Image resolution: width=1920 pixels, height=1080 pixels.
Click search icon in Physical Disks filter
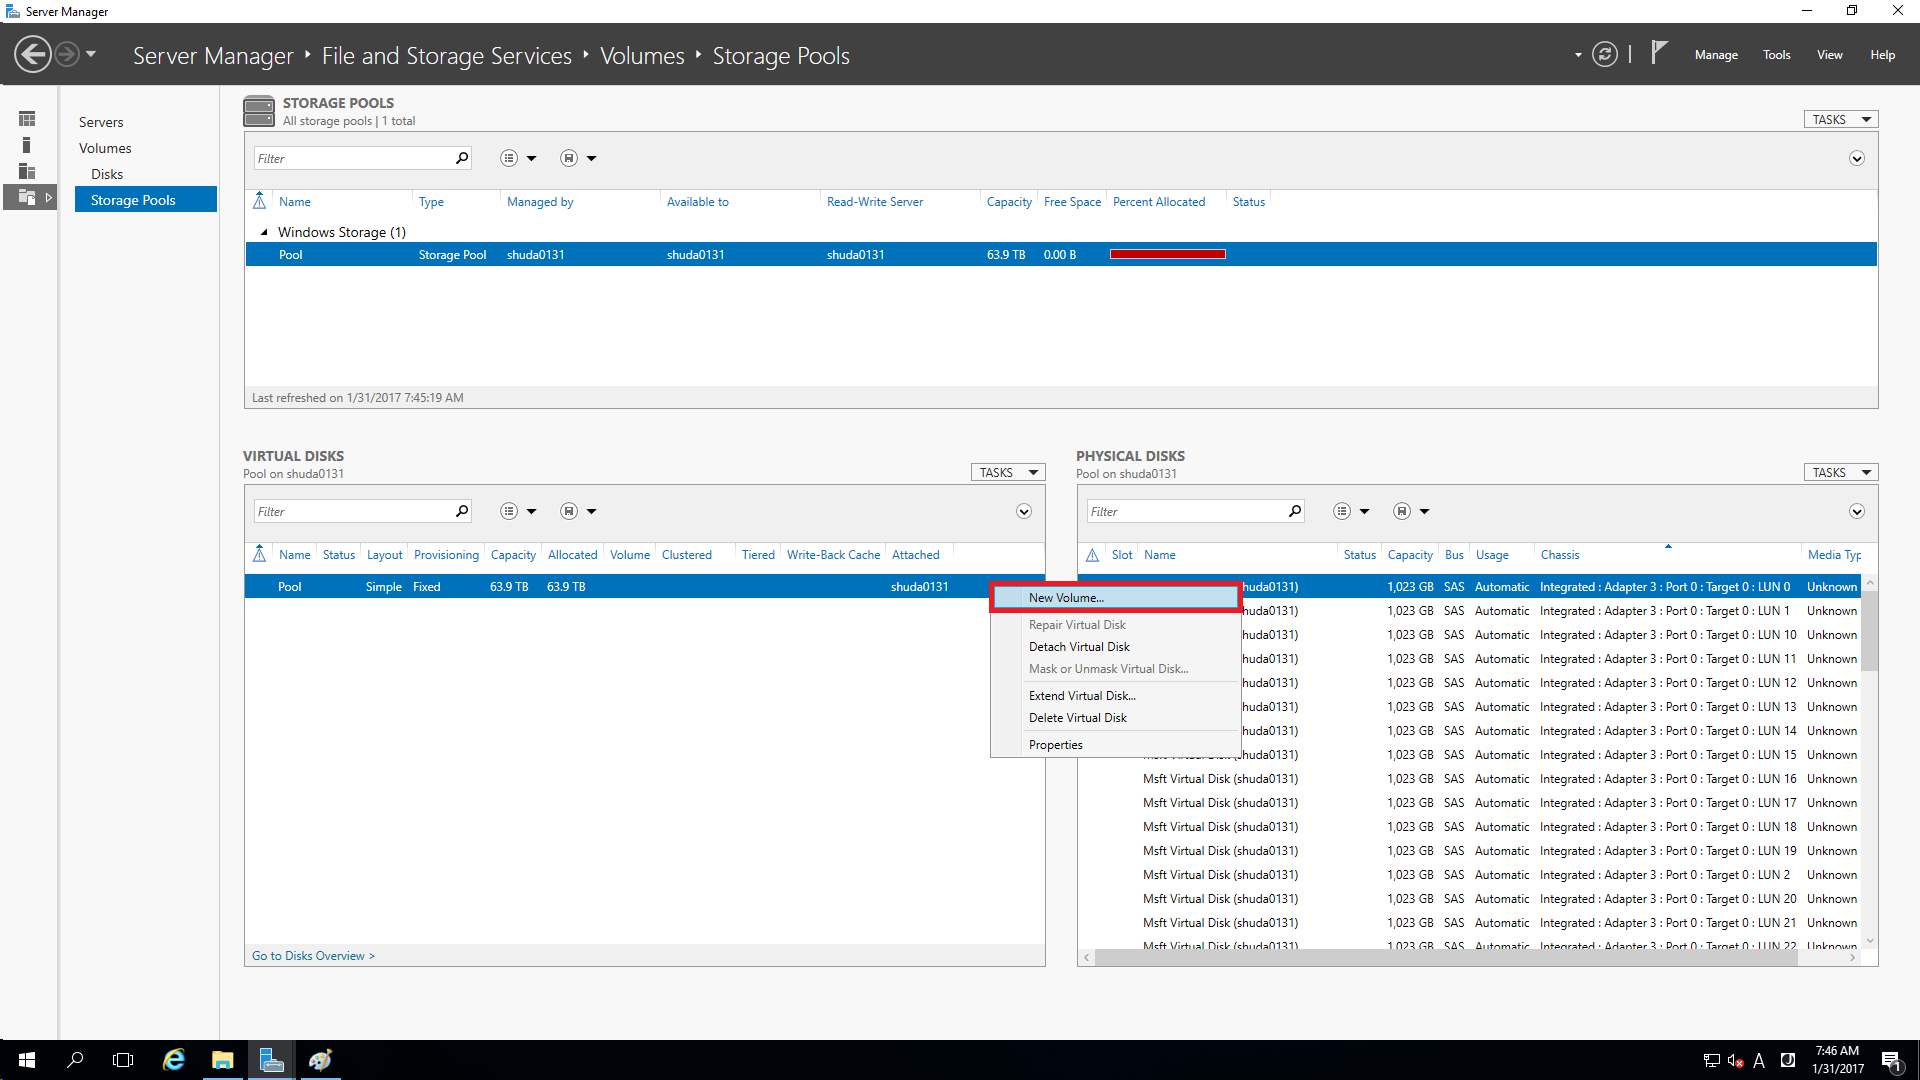pos(1295,511)
